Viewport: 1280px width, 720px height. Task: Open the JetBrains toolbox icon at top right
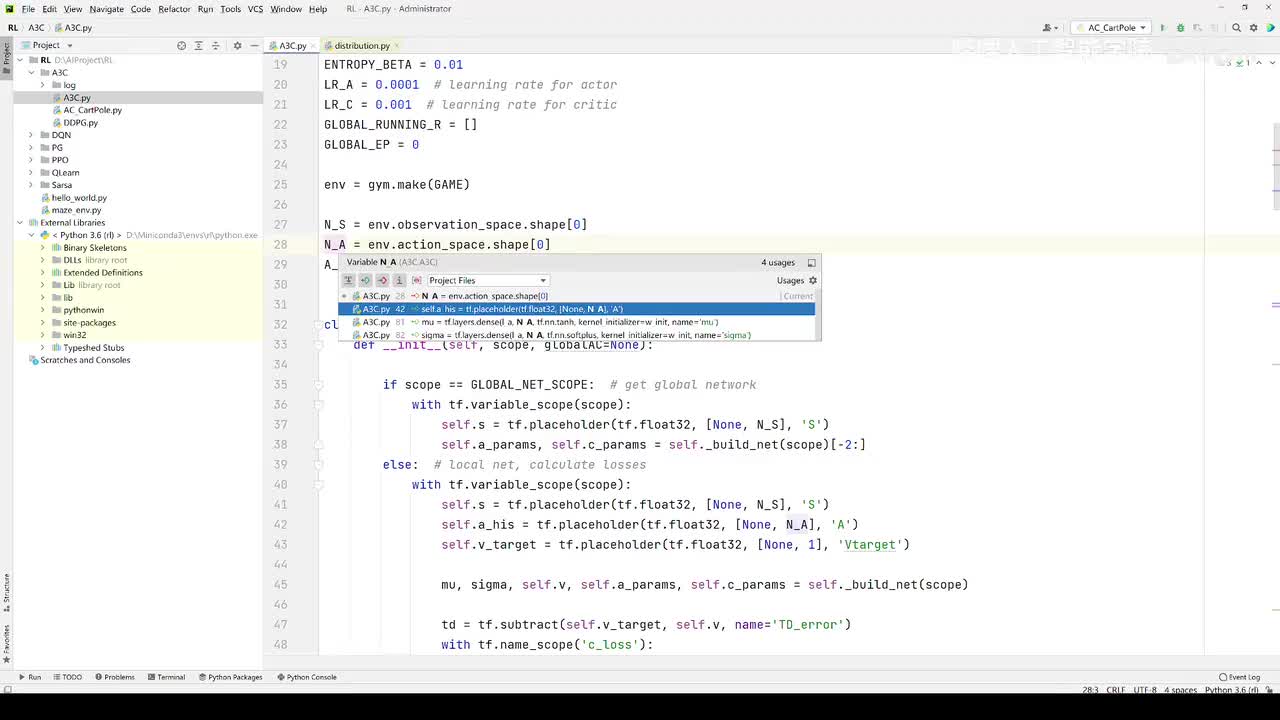pyautogui.click(x=1270, y=28)
